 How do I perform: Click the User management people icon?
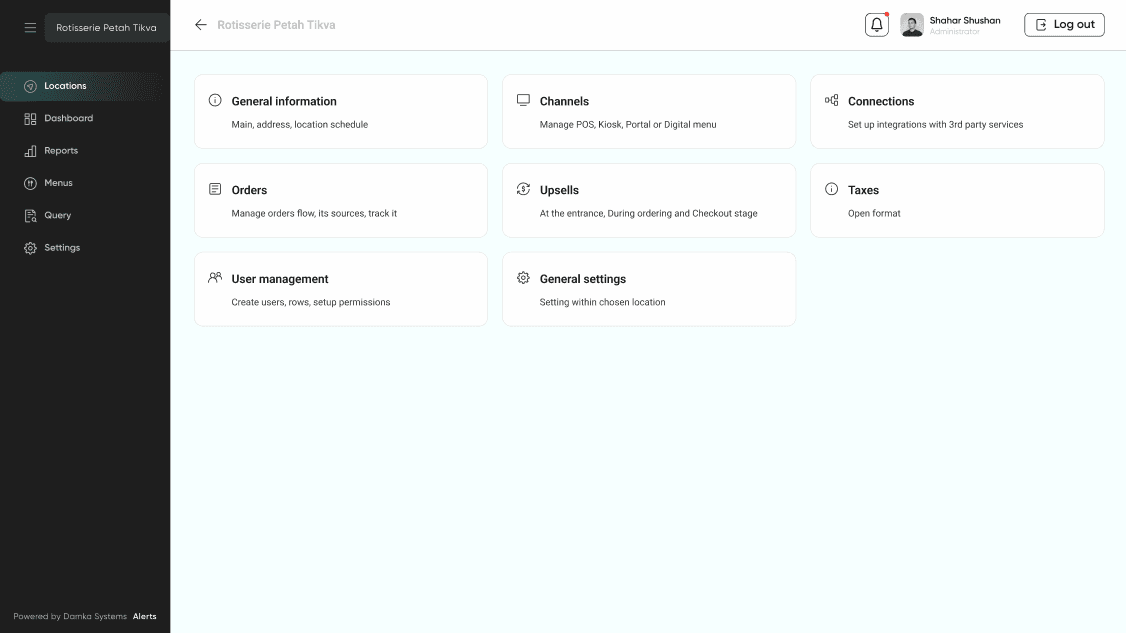[215, 277]
